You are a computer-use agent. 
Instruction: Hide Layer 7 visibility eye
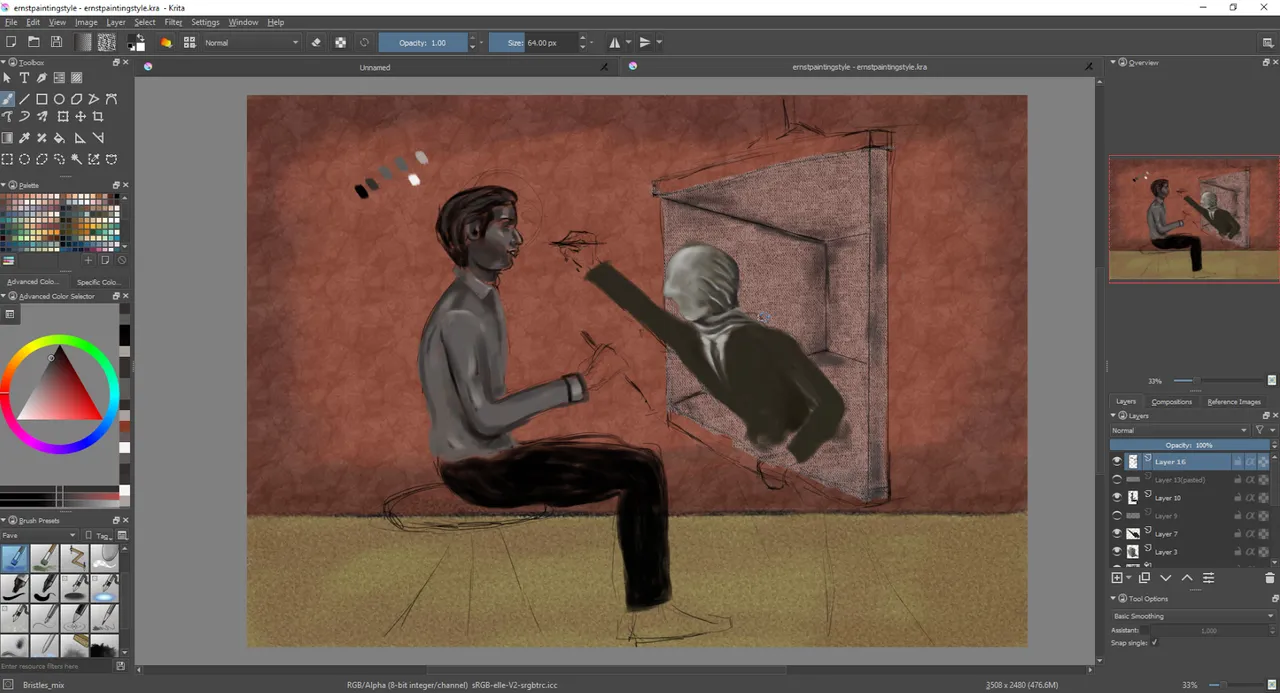tap(1117, 533)
